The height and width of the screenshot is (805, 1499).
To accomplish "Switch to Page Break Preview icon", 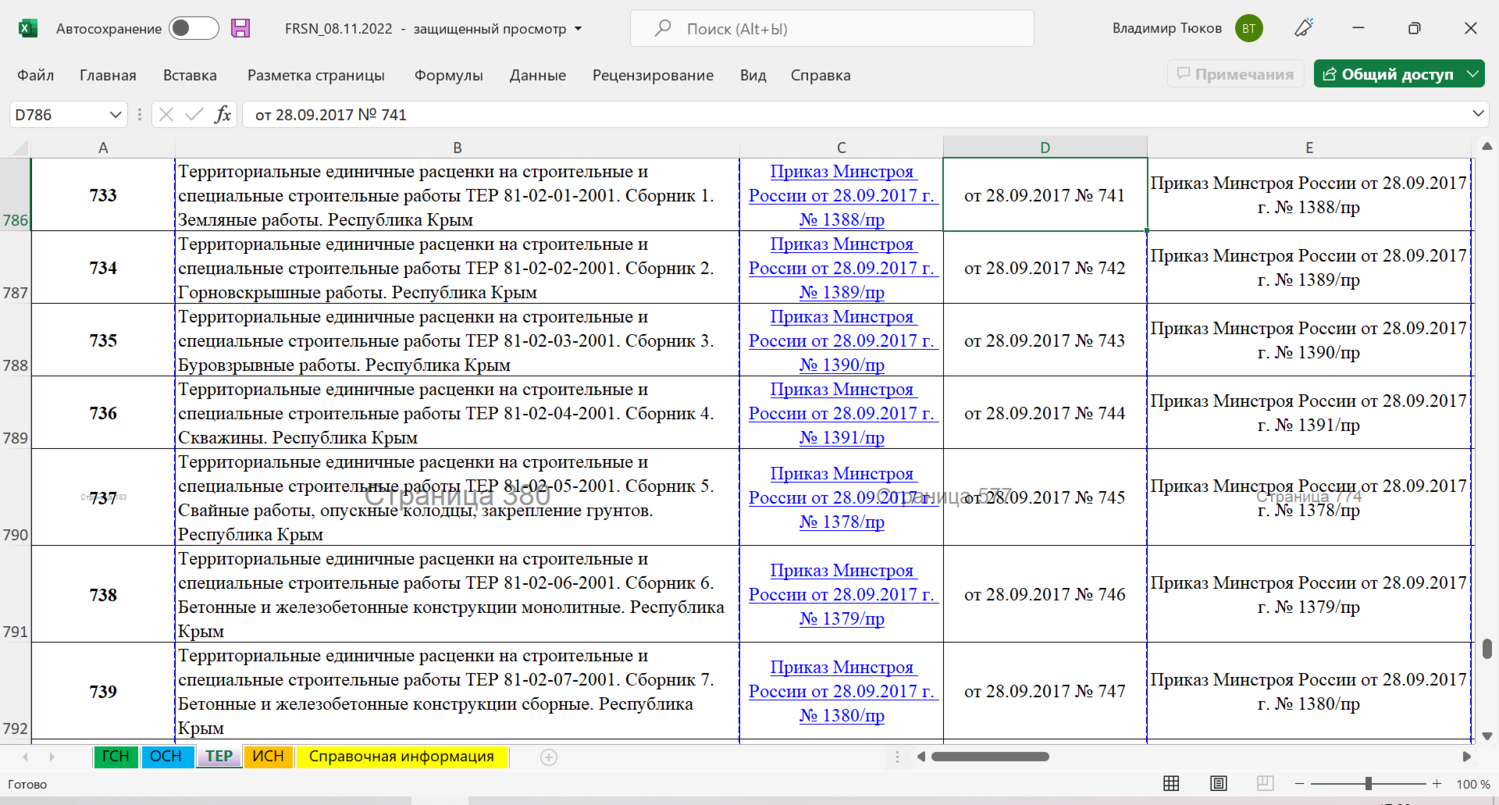I will (x=1264, y=784).
